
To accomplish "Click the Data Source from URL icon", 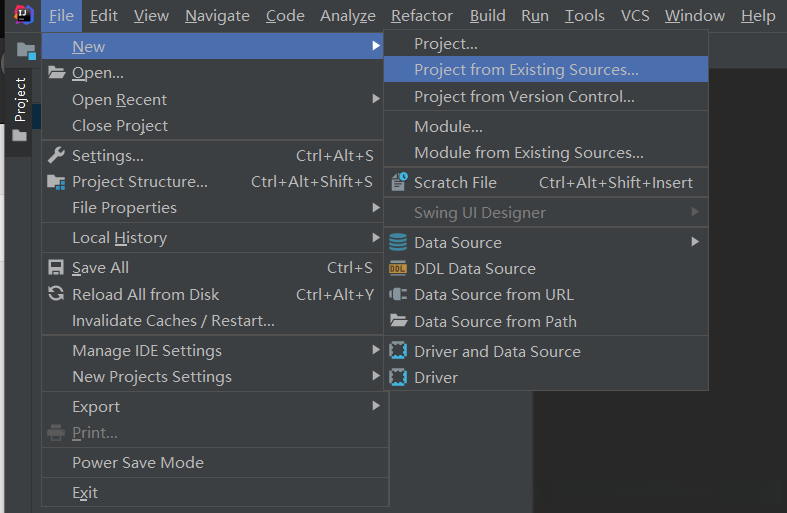I will pyautogui.click(x=398, y=295).
